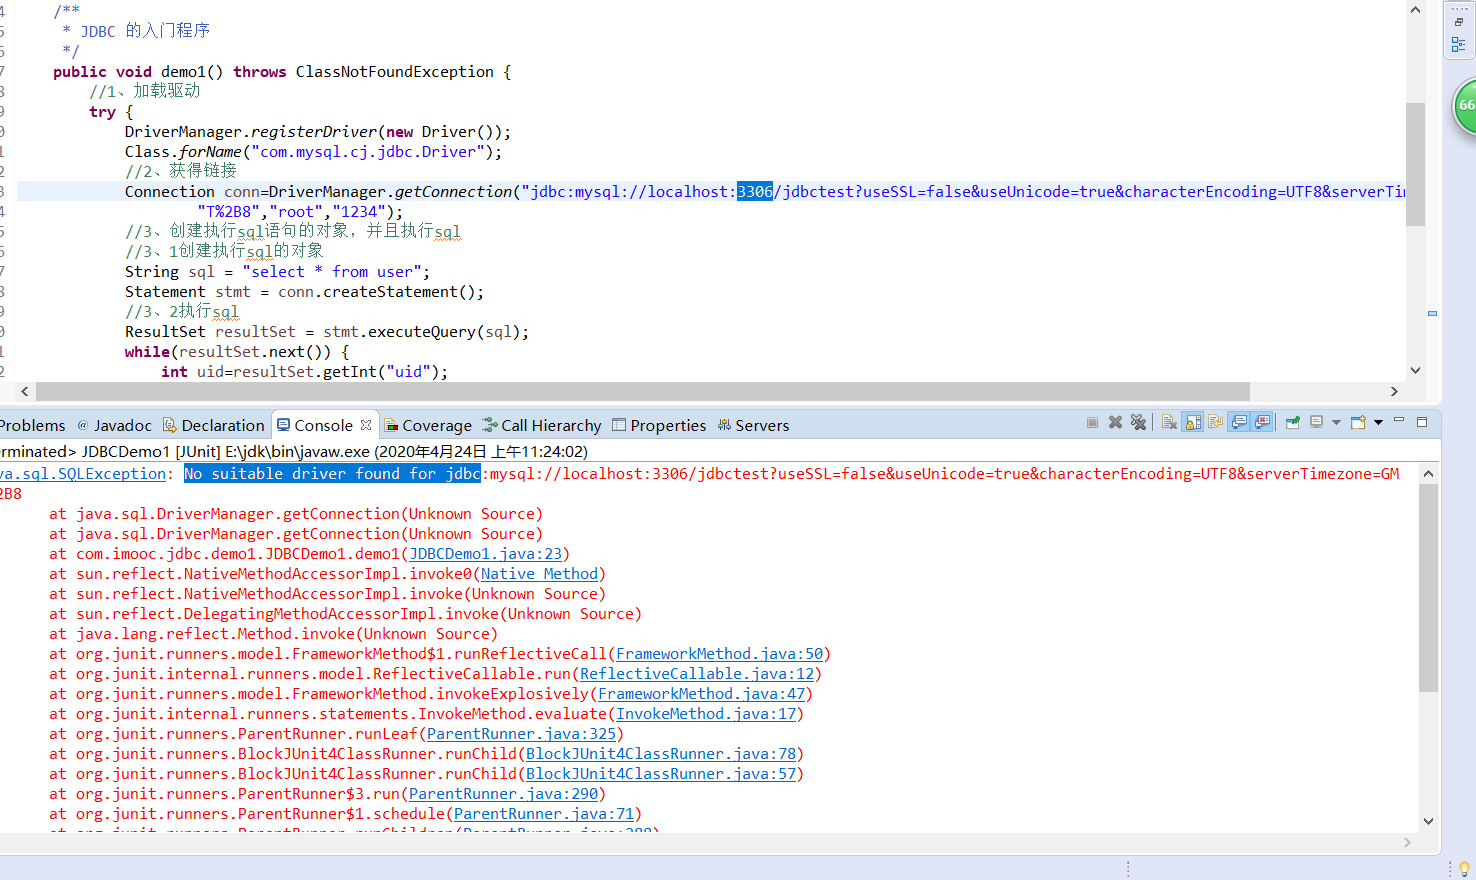Minimize the Console panel
The height and width of the screenshot is (880, 1476).
(x=1399, y=419)
